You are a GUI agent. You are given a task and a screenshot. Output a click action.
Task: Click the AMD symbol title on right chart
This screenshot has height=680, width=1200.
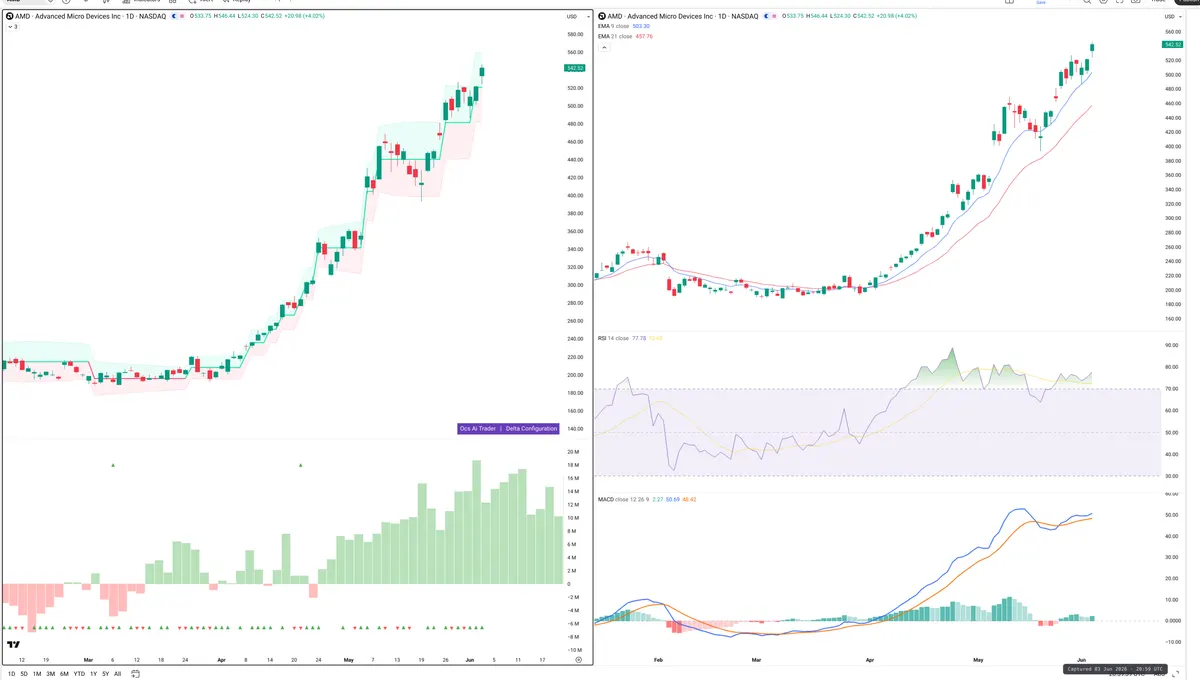(684, 16)
